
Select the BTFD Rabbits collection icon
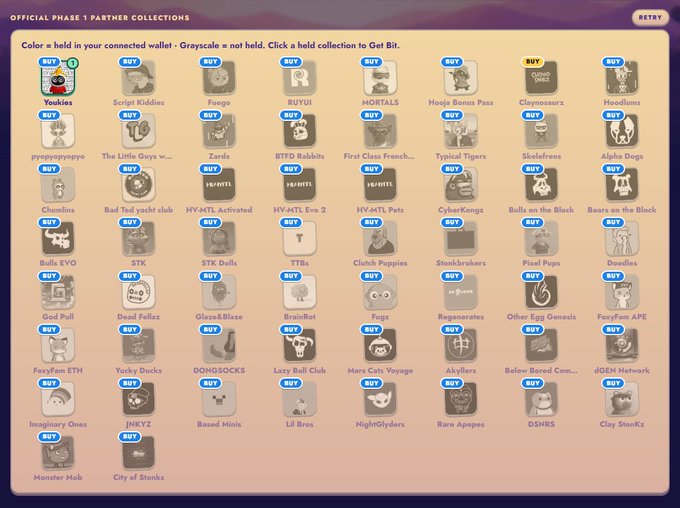(300, 132)
